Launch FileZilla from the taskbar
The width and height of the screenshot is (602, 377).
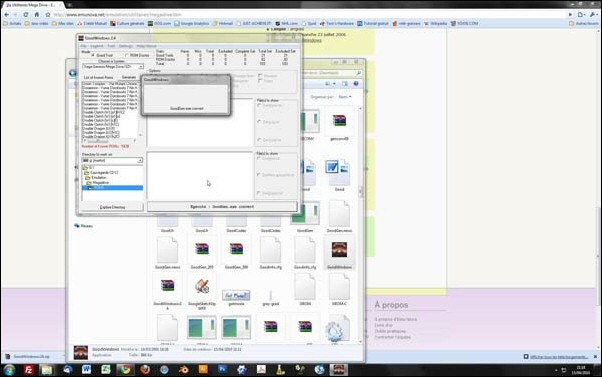tap(29, 370)
